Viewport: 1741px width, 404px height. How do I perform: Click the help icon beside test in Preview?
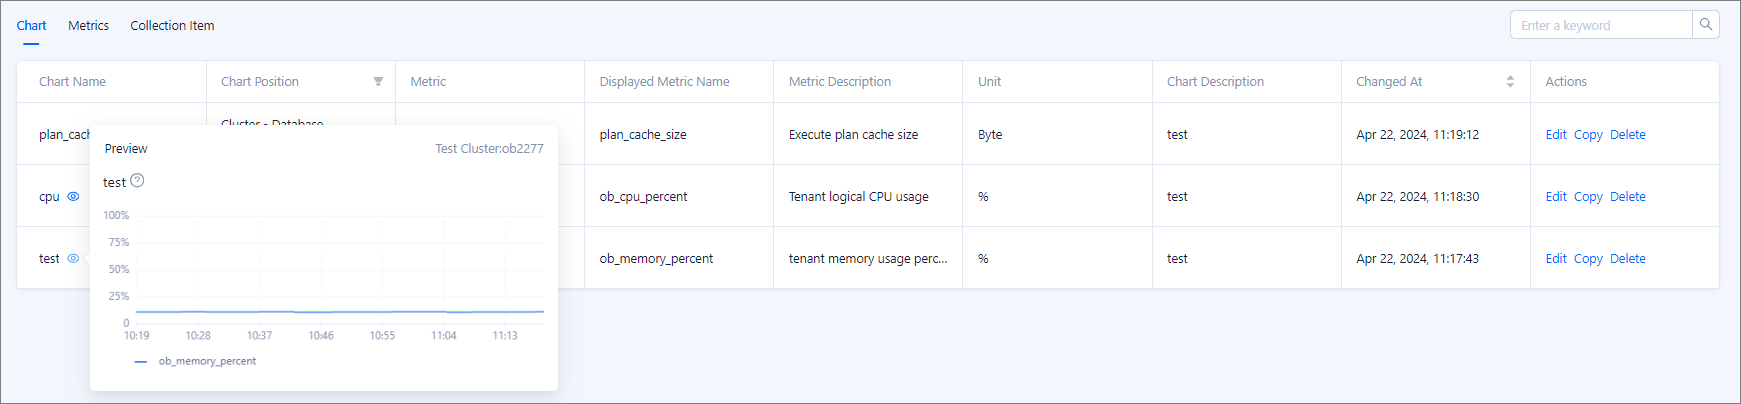pyautogui.click(x=138, y=181)
